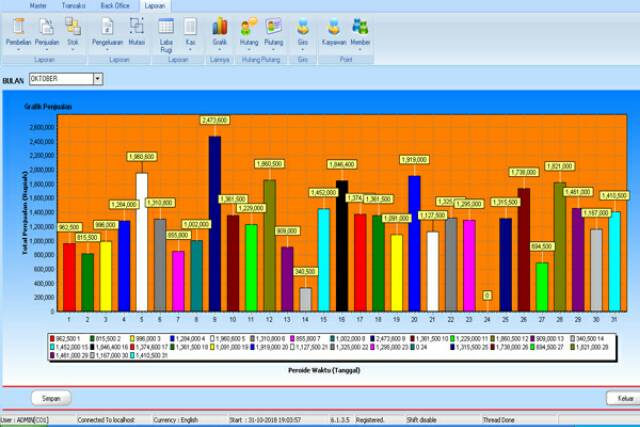640x427 pixels.
Task: Open the Piutang report icon
Action: pyautogui.click(x=274, y=27)
